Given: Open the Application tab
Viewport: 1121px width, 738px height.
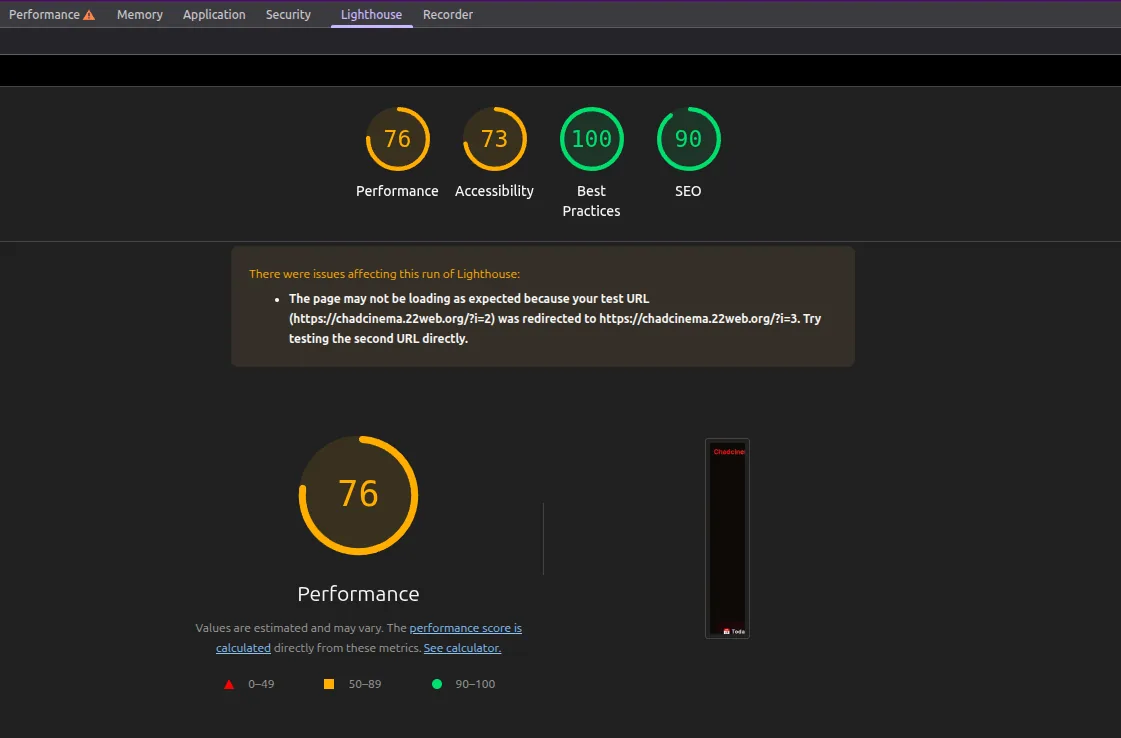Looking at the screenshot, I should [x=214, y=14].
